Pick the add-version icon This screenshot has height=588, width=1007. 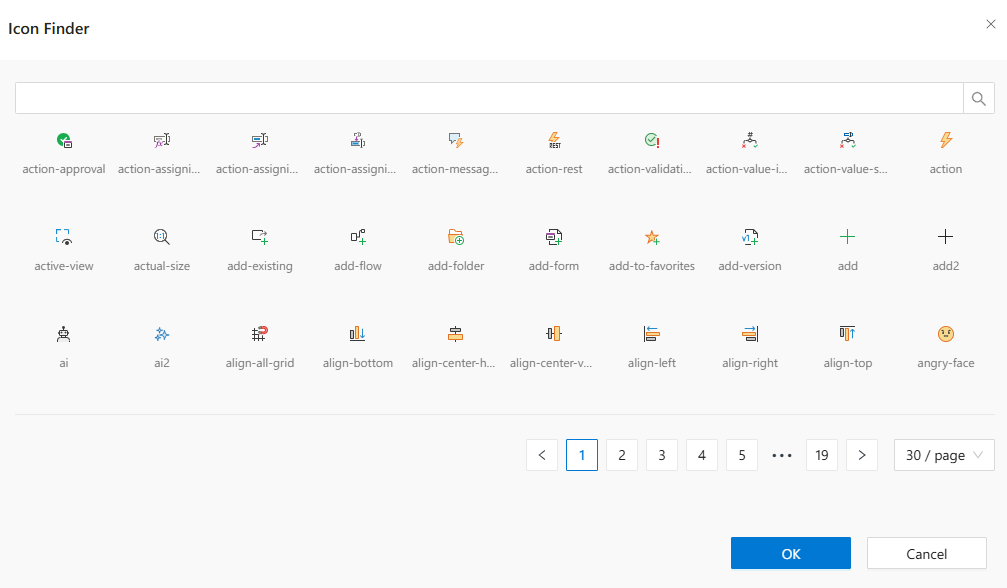pos(749,237)
